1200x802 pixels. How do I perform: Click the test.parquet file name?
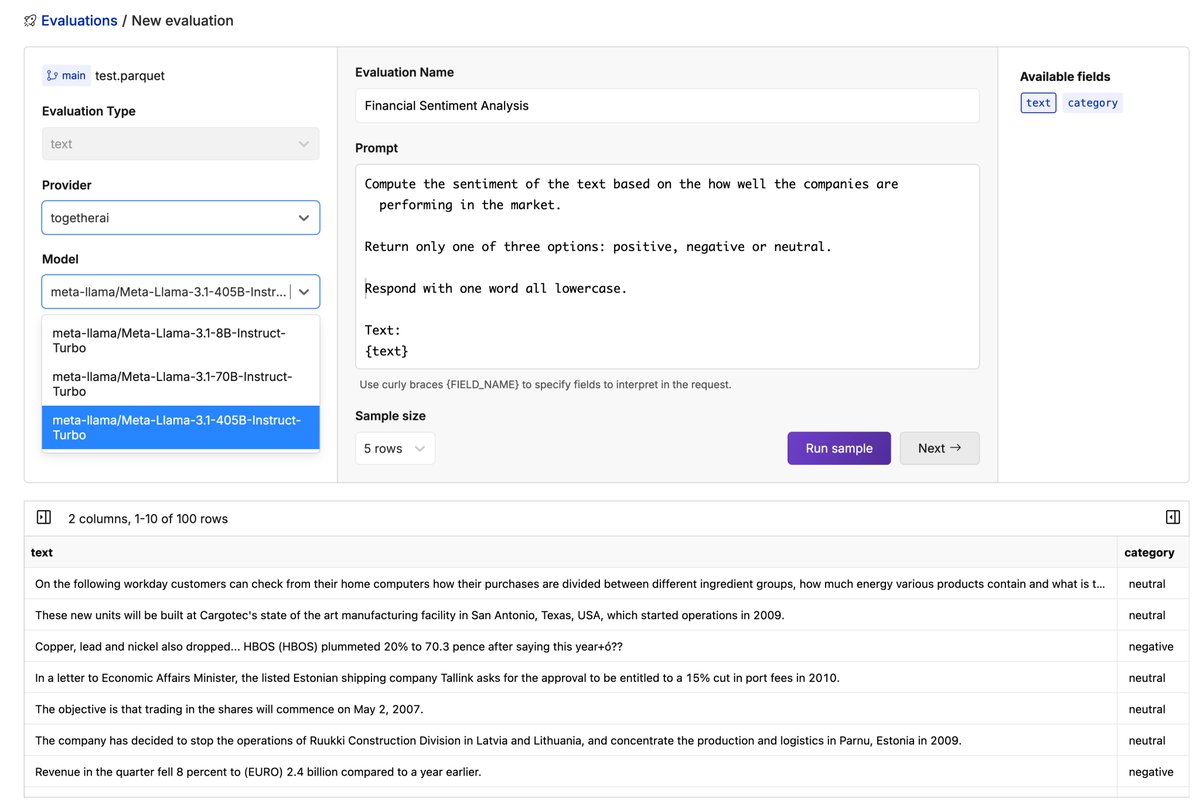click(x=130, y=75)
